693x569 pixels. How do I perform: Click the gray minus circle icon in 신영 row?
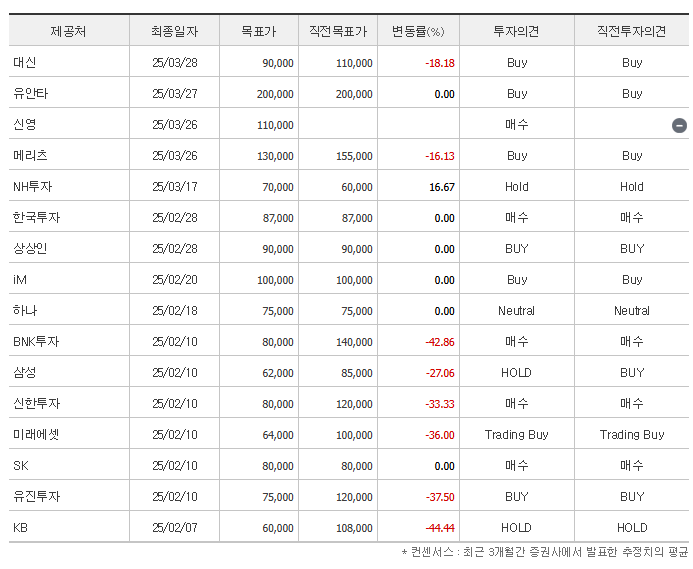click(x=679, y=126)
